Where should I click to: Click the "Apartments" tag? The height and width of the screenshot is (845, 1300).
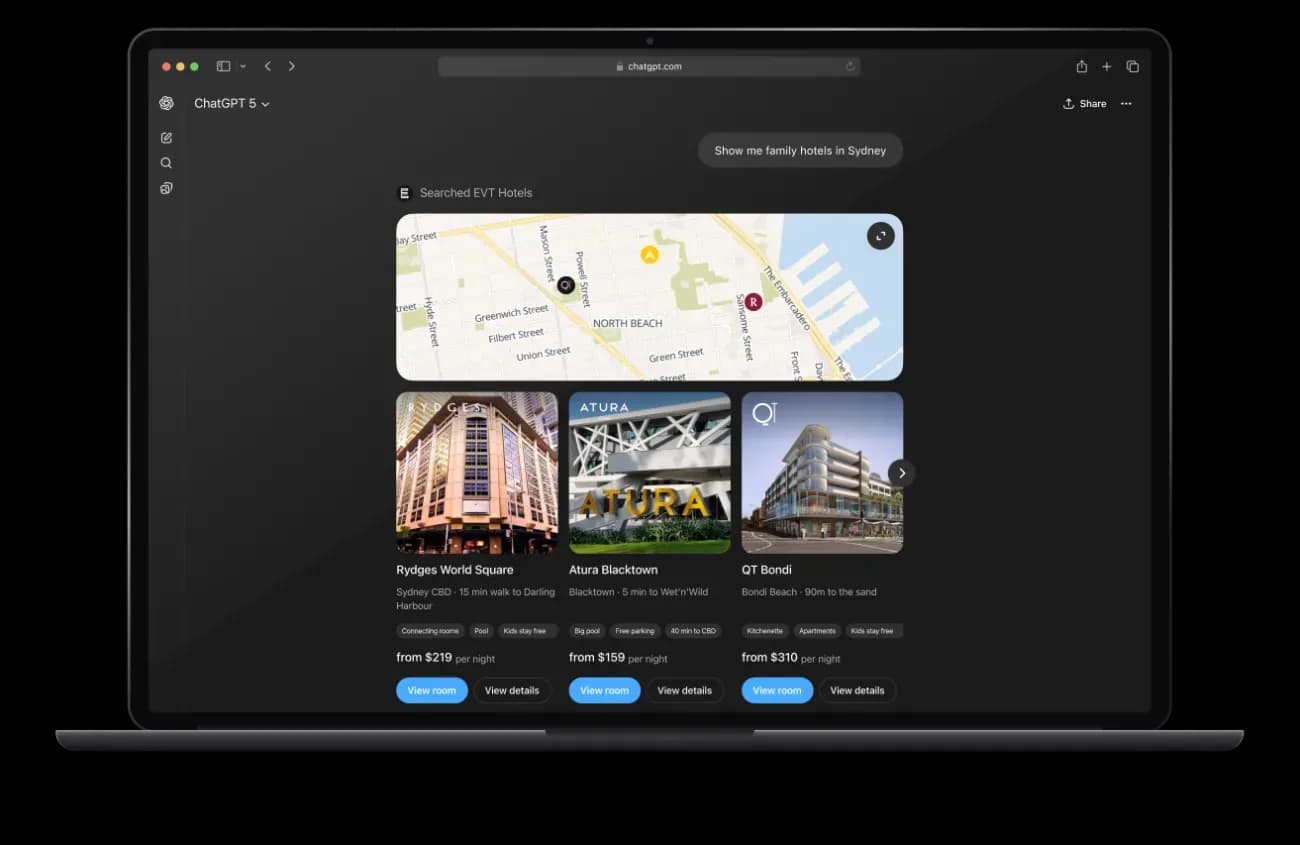(x=817, y=631)
